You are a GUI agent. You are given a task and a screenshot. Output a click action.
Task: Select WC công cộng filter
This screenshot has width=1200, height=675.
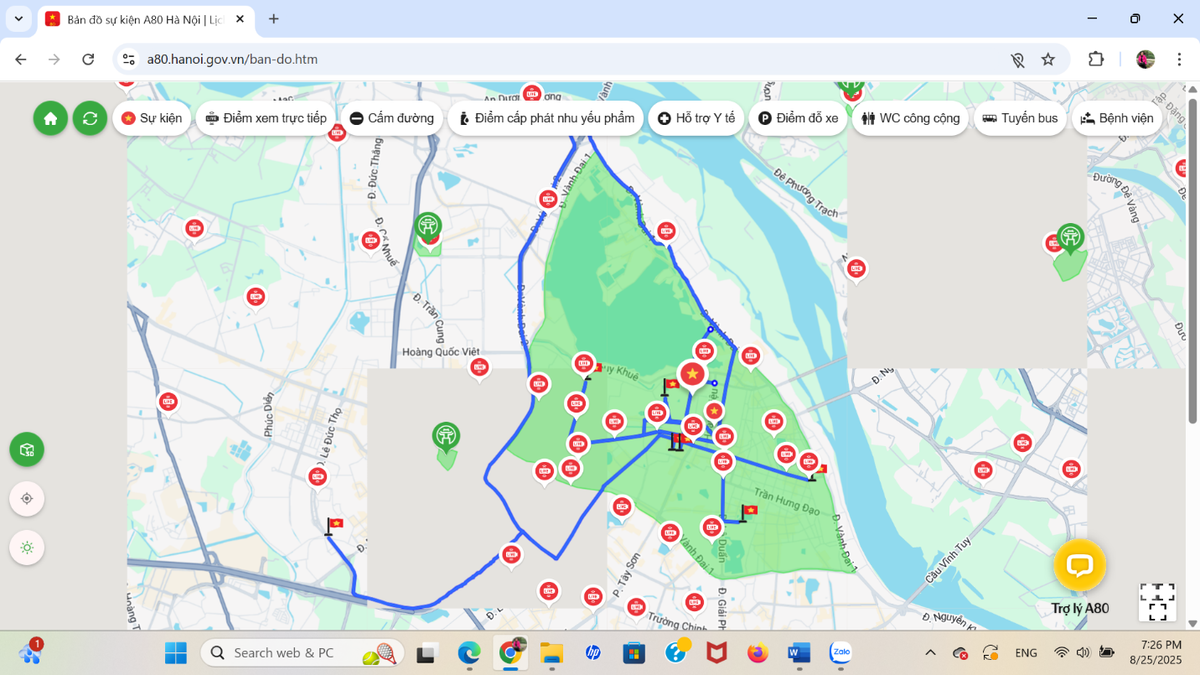910,118
